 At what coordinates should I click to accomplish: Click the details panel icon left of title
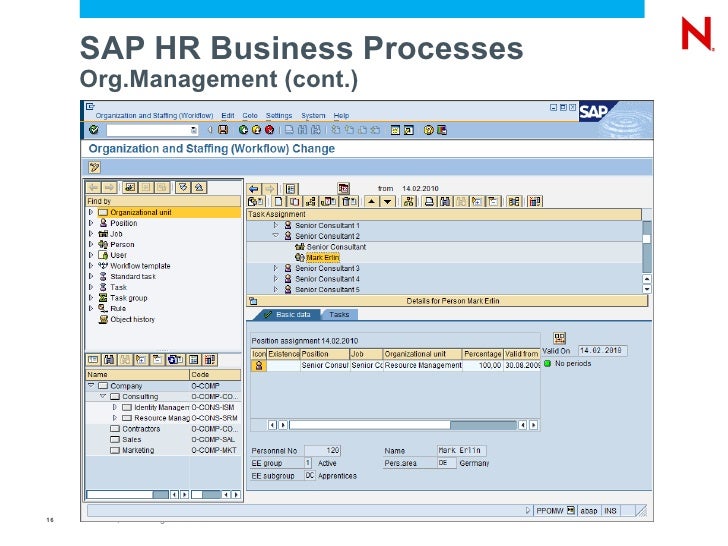coord(254,301)
